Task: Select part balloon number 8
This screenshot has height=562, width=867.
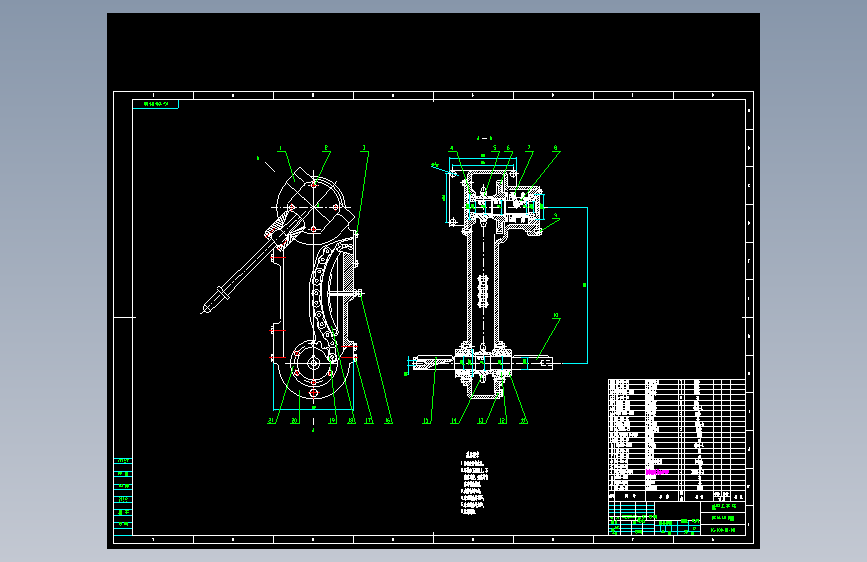Action: pyautogui.click(x=556, y=148)
